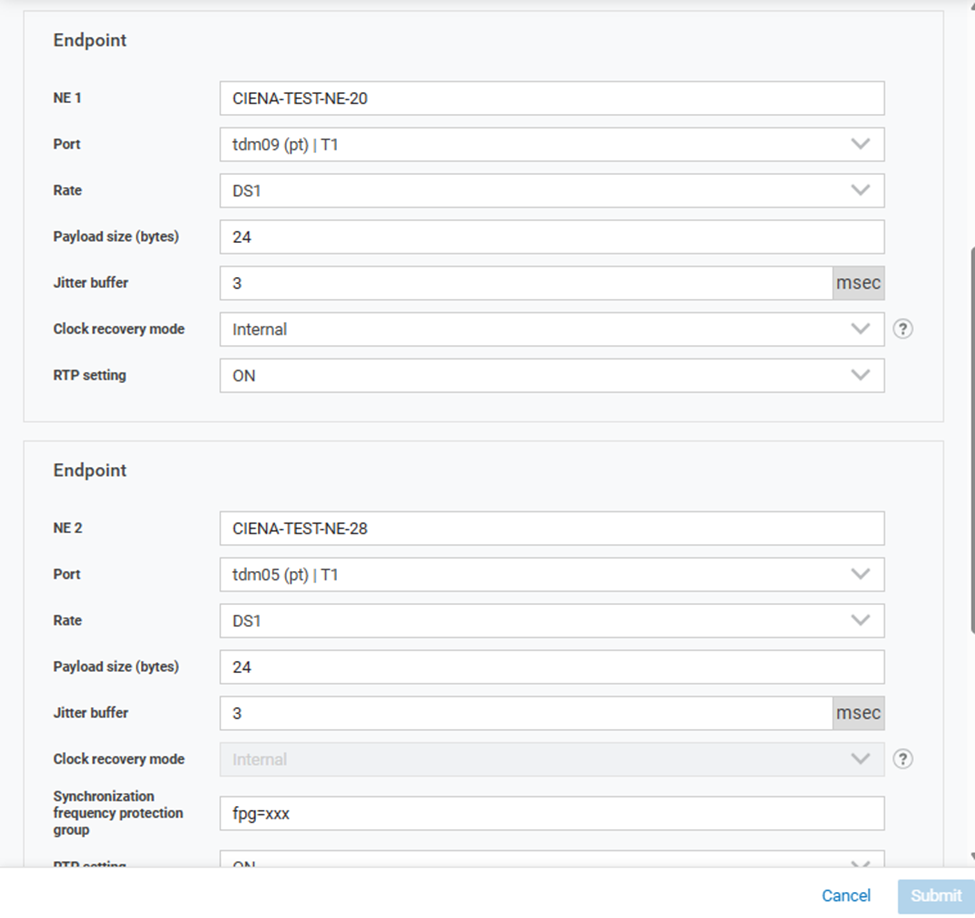Open disabled NE 2 Clock recovery mode dropdown

[552, 759]
